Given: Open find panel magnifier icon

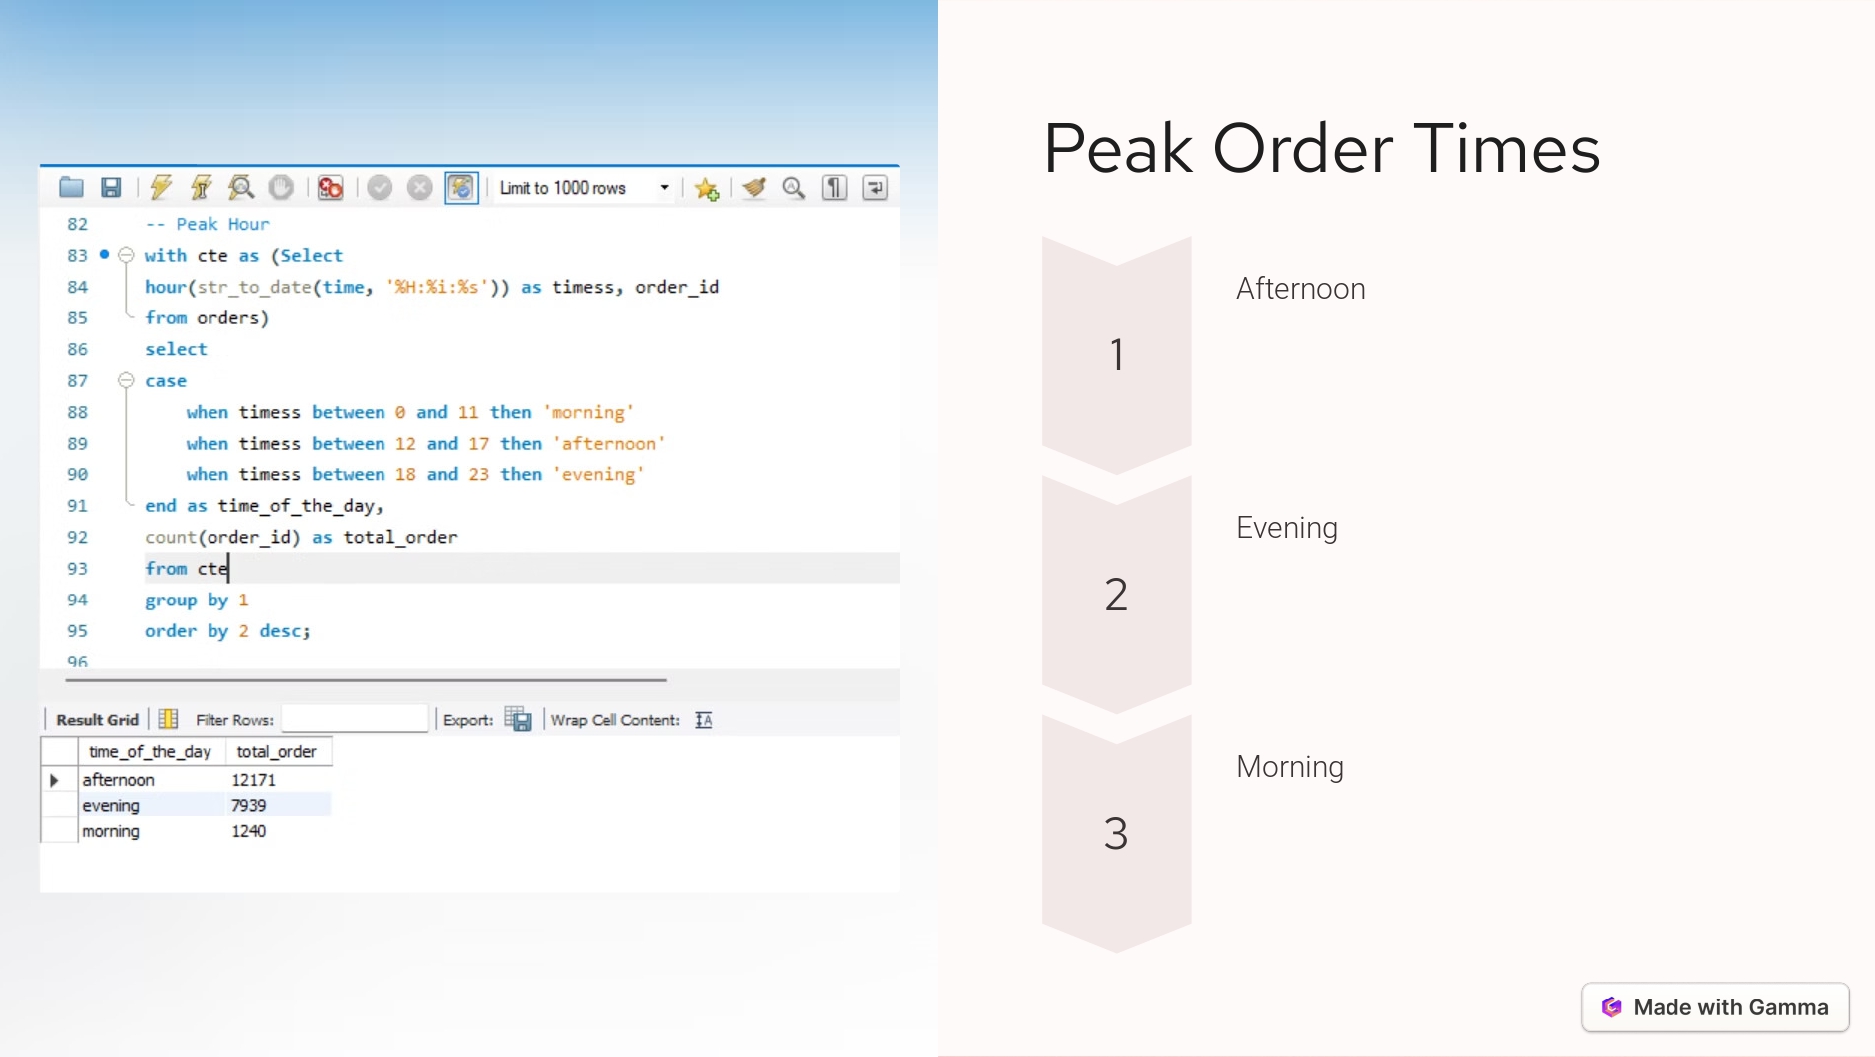Looking at the screenshot, I should [794, 187].
